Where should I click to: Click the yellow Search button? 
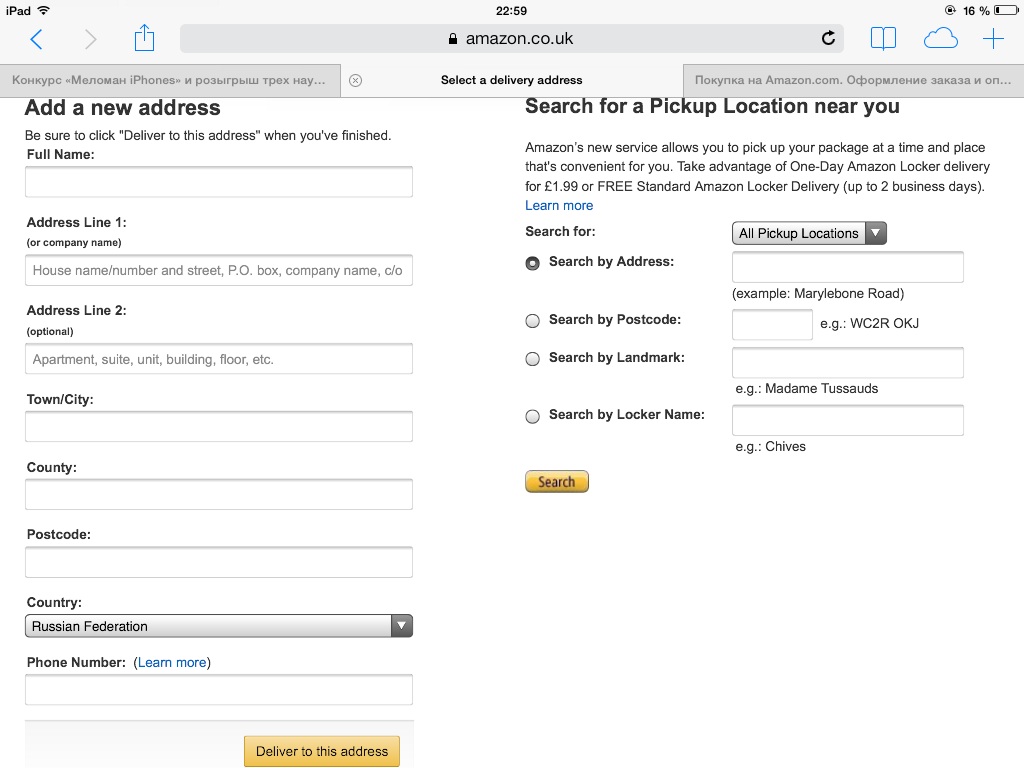[556, 482]
